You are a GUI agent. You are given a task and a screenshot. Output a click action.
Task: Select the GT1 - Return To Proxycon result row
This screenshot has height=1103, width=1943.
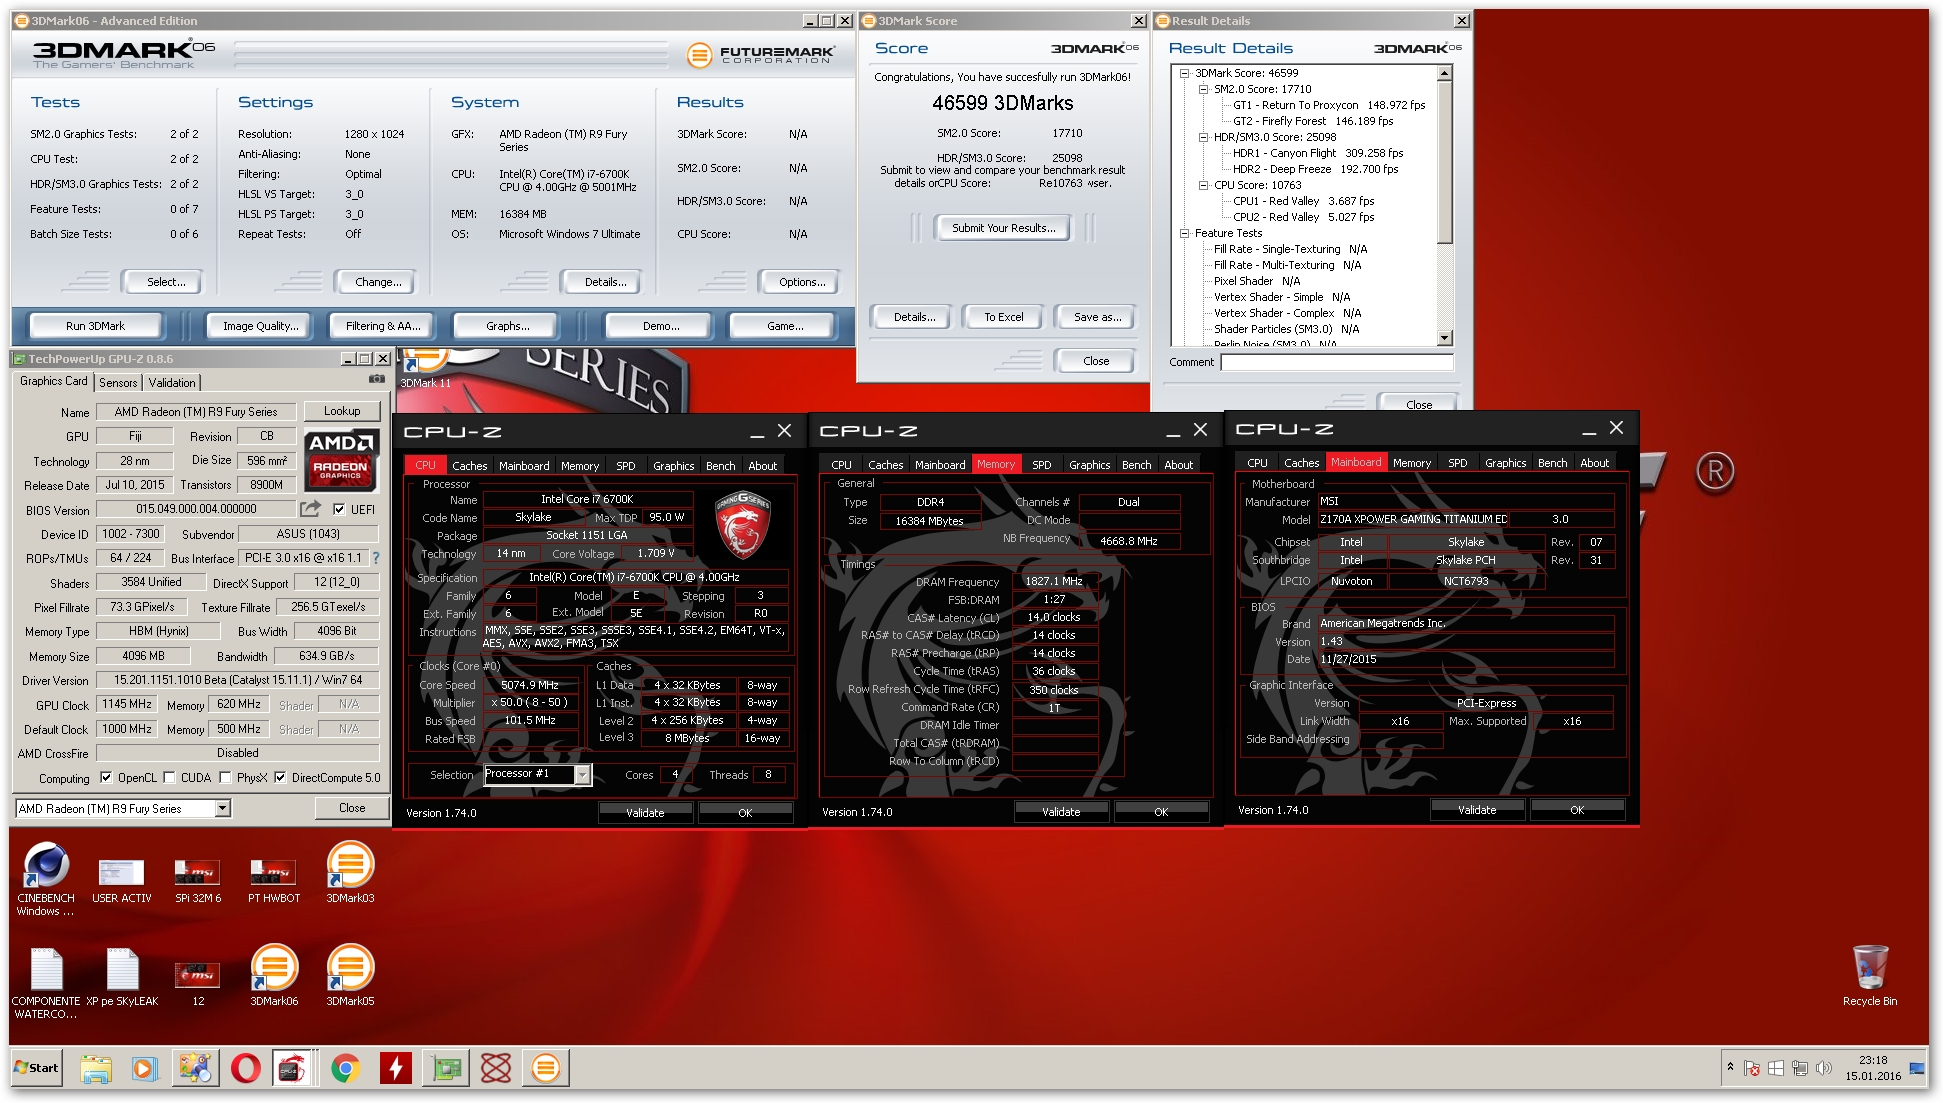1328,105
